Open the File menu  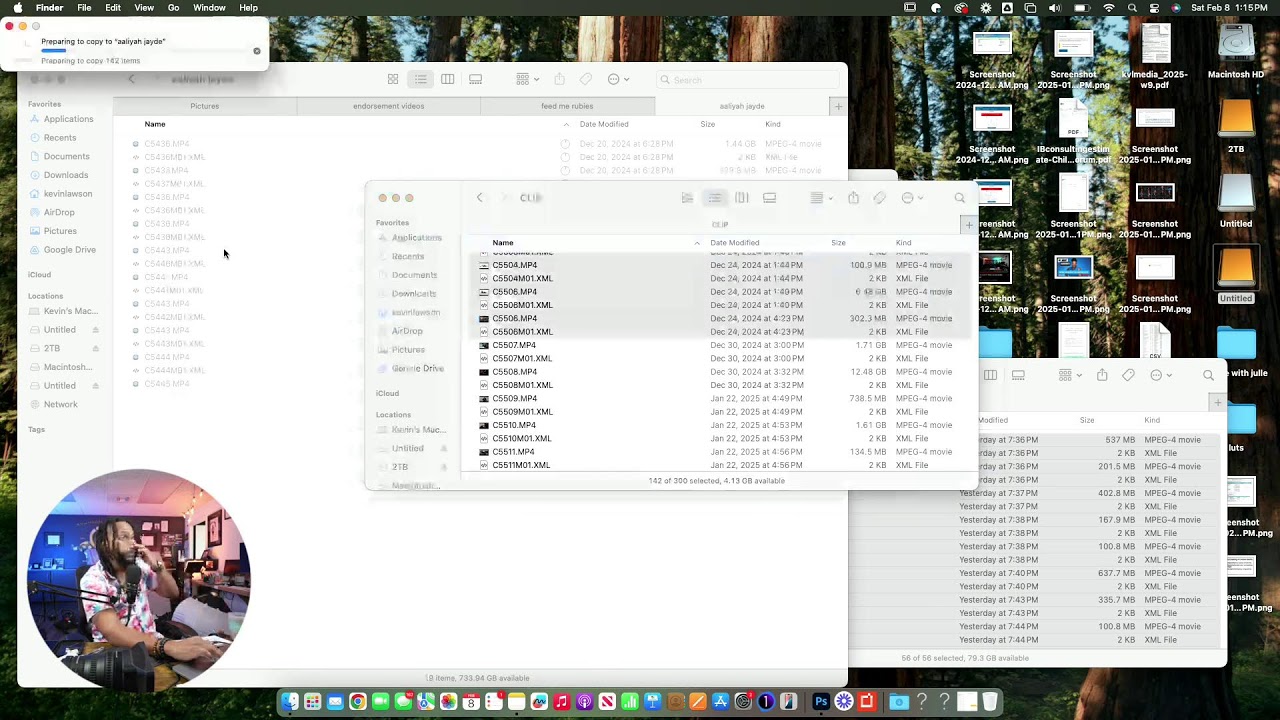point(84,8)
